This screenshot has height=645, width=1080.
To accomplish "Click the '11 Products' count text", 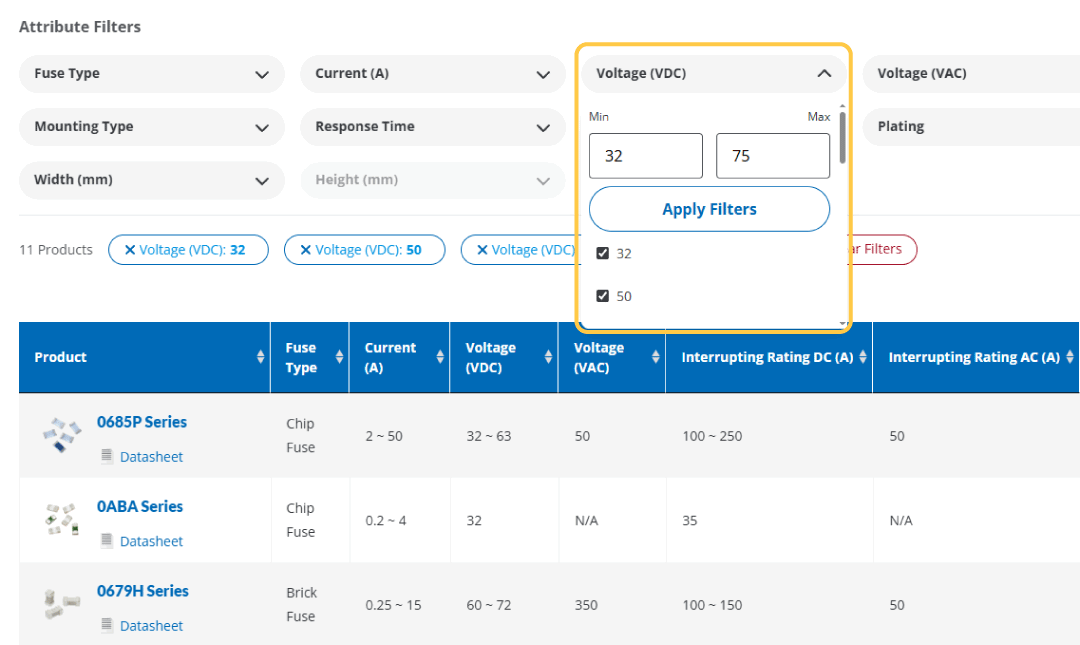I will [x=56, y=250].
